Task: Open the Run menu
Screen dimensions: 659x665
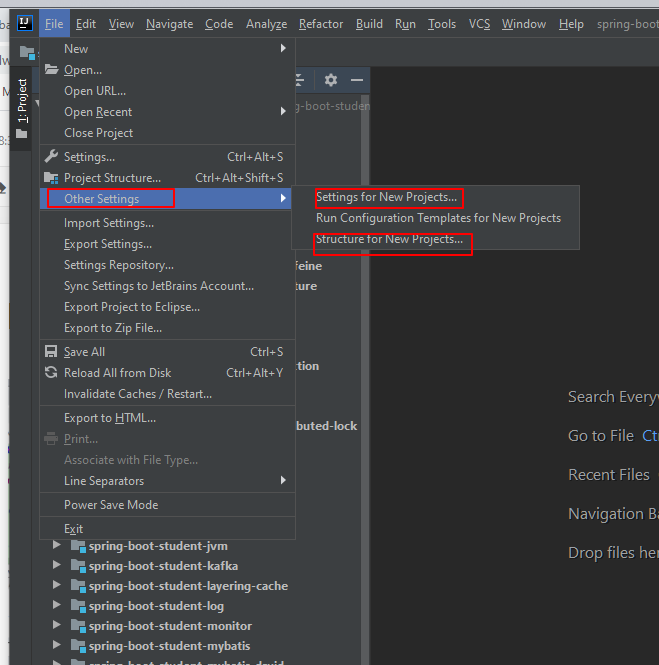Action: coord(405,24)
